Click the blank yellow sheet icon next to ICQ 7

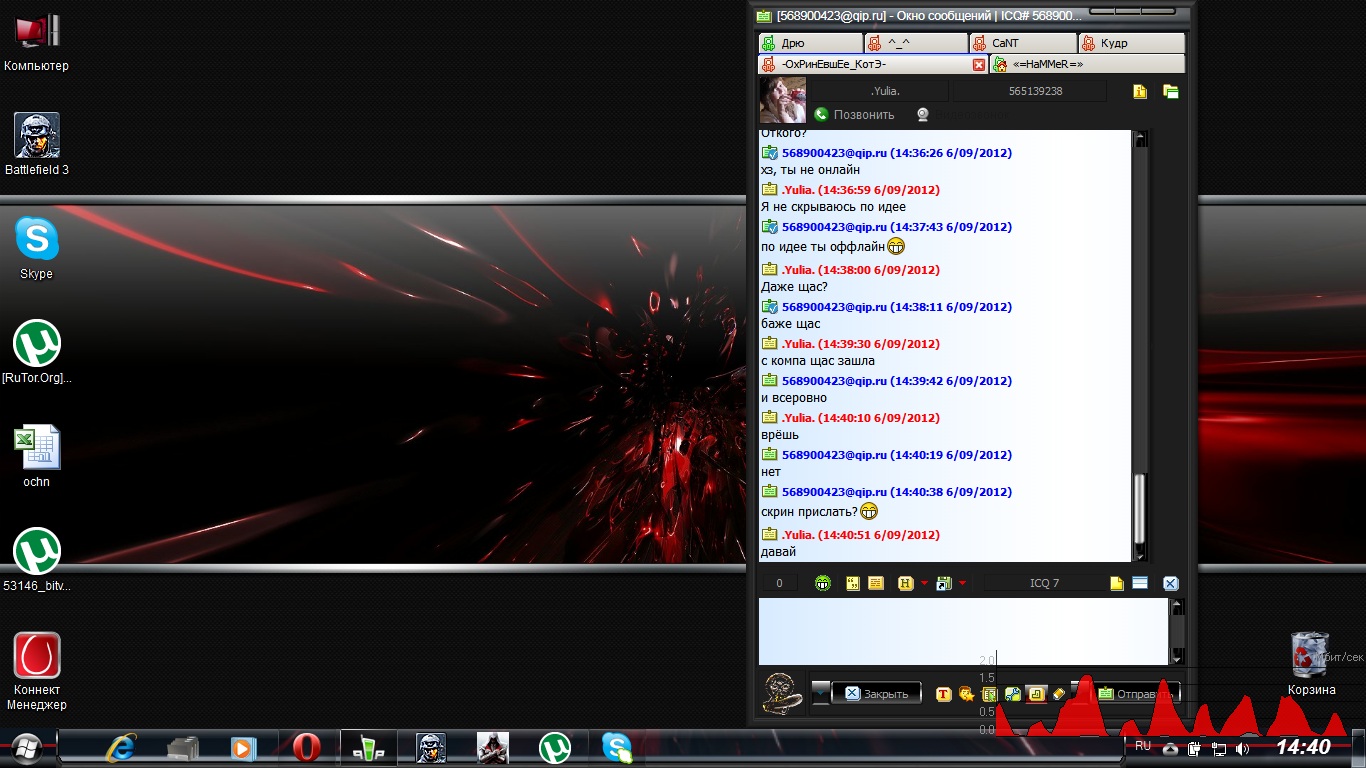[x=1117, y=584]
